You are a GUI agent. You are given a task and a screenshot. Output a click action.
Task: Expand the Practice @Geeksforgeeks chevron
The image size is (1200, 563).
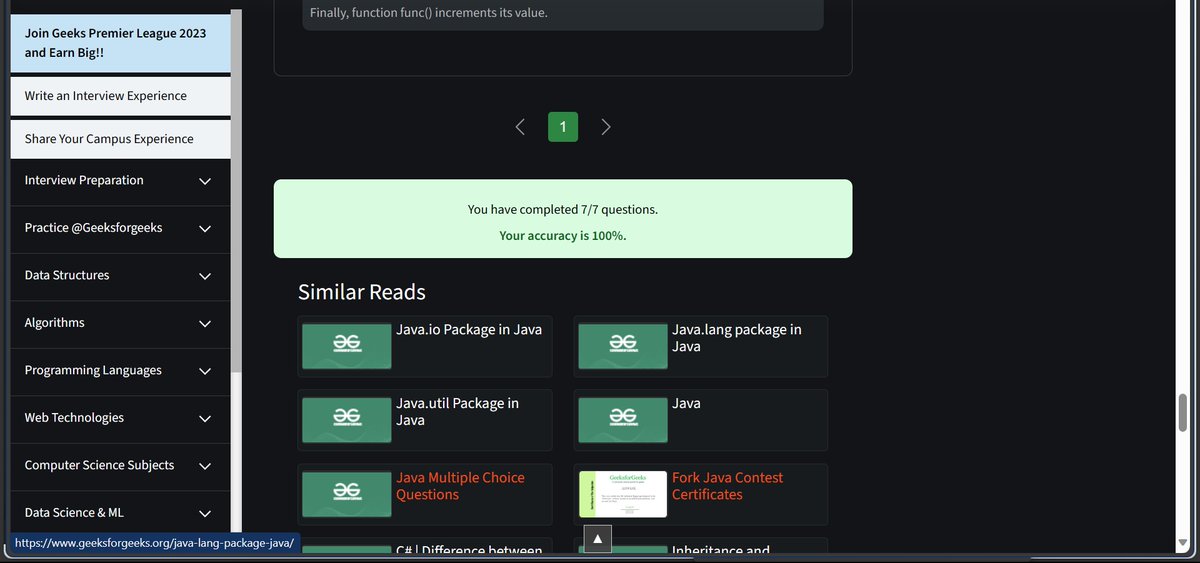(x=205, y=228)
